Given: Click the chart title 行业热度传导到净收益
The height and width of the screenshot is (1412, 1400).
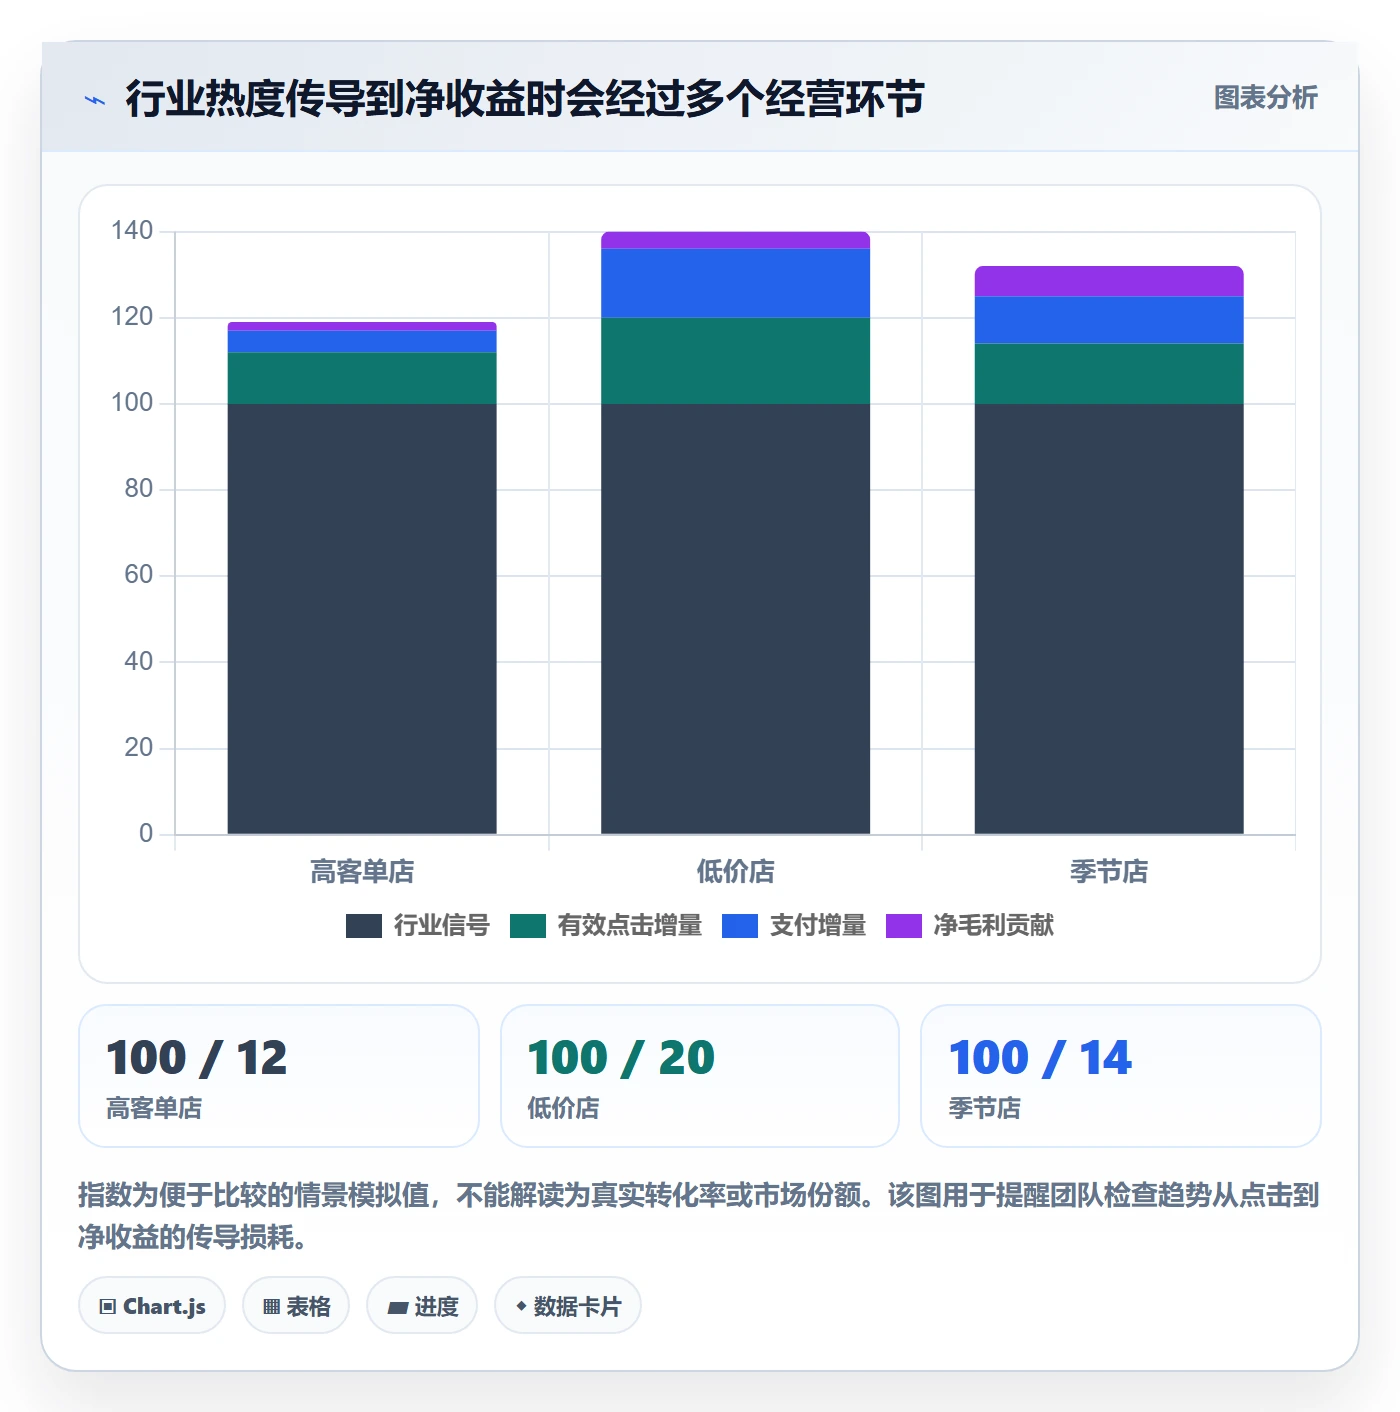Looking at the screenshot, I should 524,98.
